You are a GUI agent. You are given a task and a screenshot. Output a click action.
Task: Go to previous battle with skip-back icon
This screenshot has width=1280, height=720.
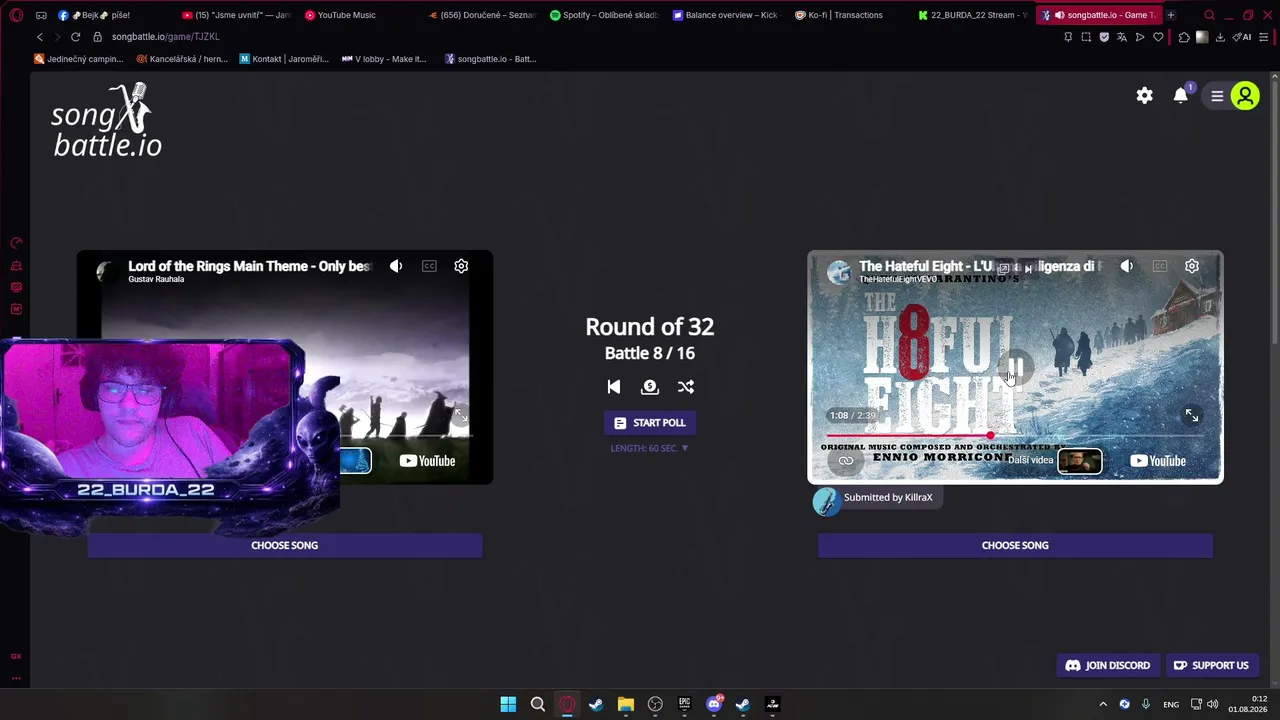click(614, 387)
